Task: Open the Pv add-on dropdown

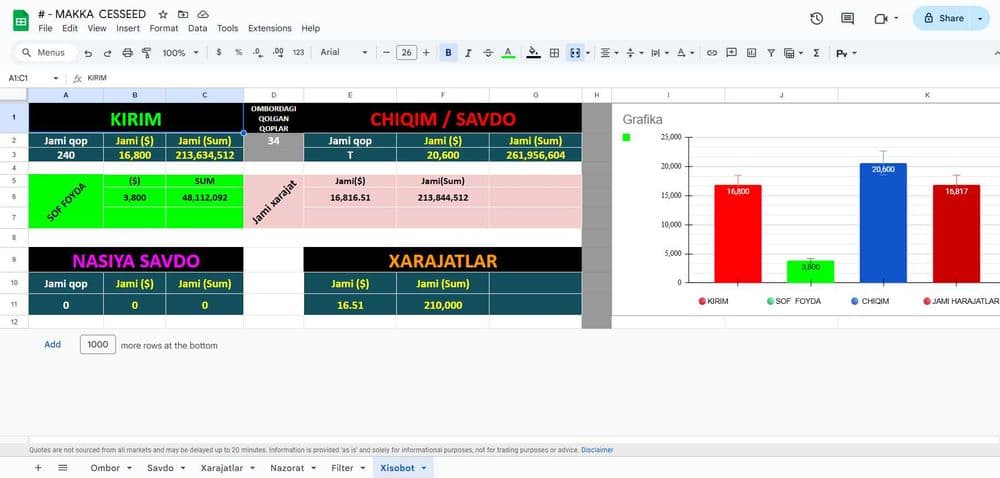Action: pos(846,54)
